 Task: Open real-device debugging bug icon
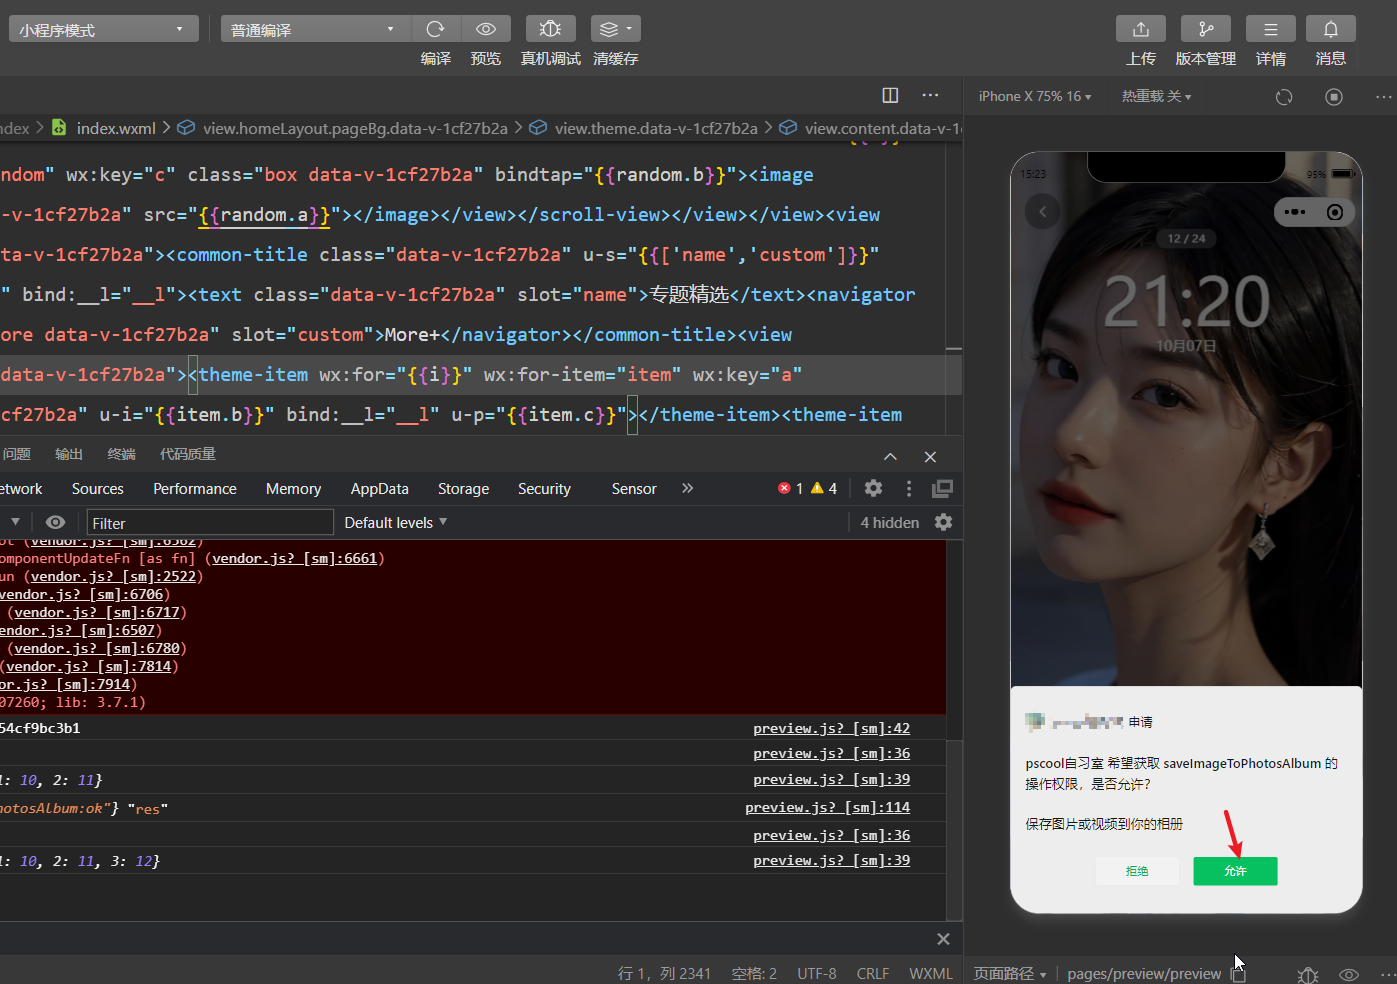point(550,29)
